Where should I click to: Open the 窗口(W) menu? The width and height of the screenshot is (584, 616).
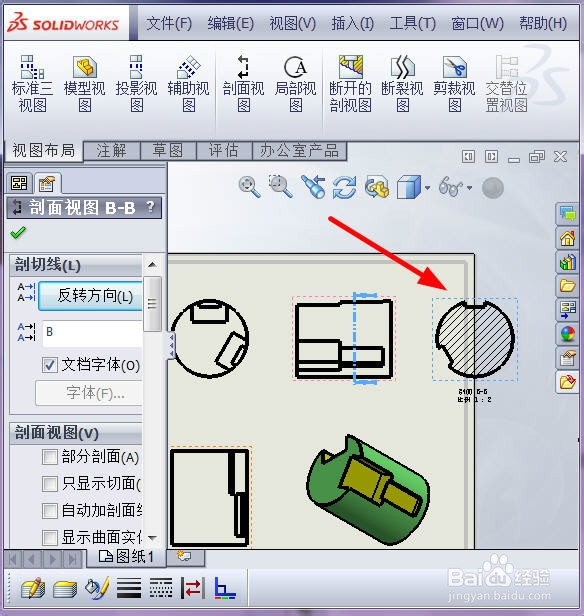click(x=477, y=24)
